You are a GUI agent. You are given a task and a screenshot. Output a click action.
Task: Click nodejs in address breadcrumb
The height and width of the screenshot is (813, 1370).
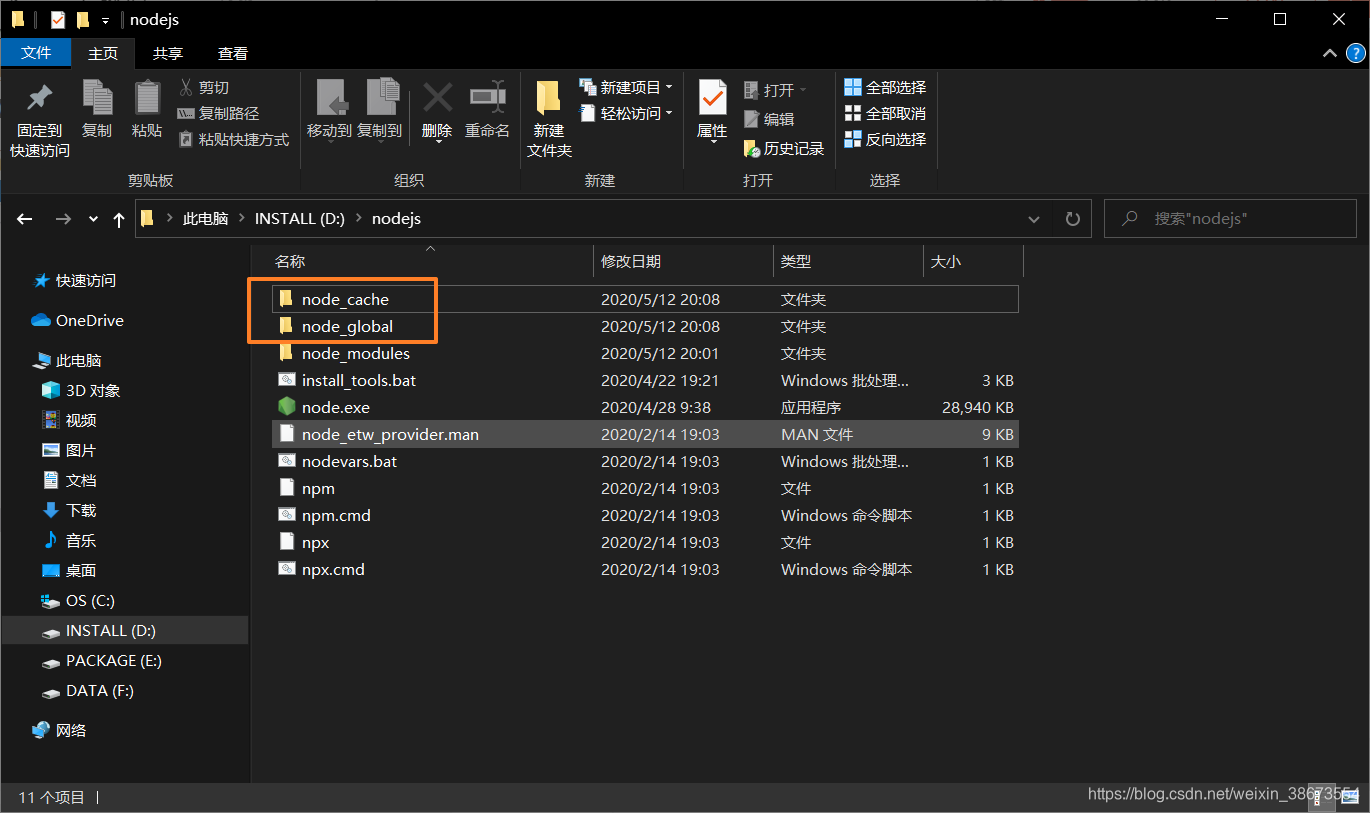(x=396, y=219)
